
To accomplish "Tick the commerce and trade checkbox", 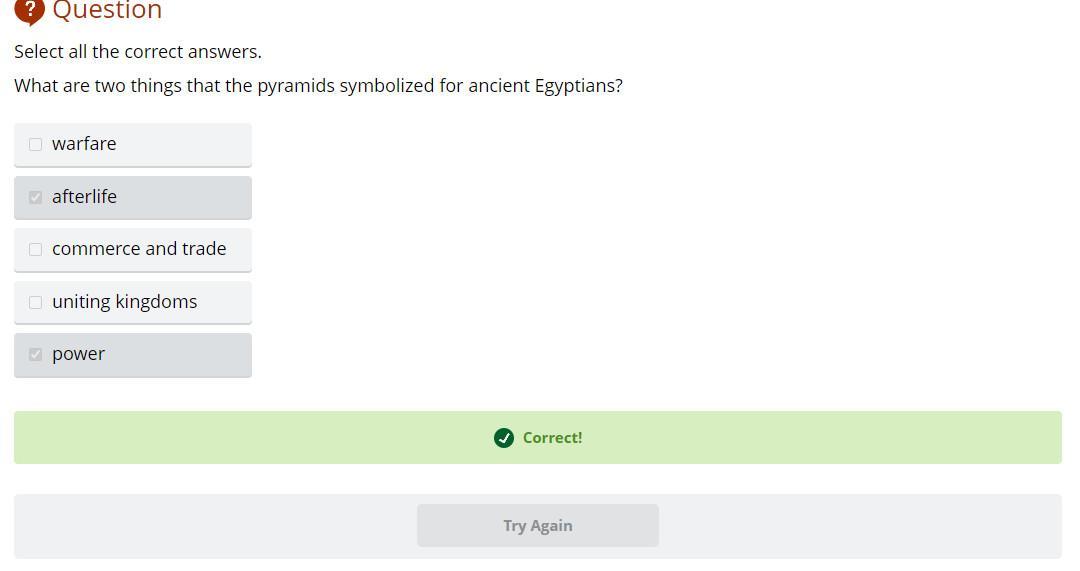I will click(36, 249).
